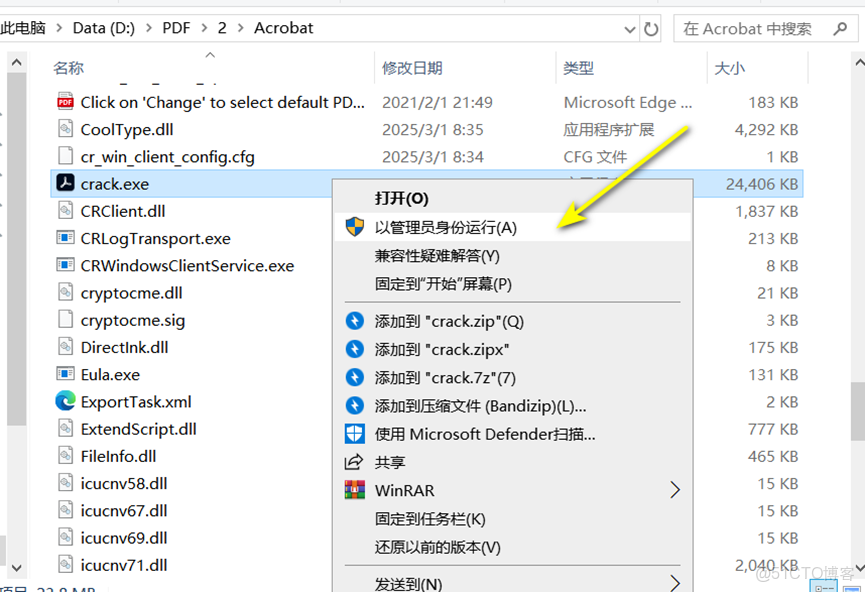Navigate to Data (D:) via breadcrumb
The image size is (865, 592).
[106, 28]
